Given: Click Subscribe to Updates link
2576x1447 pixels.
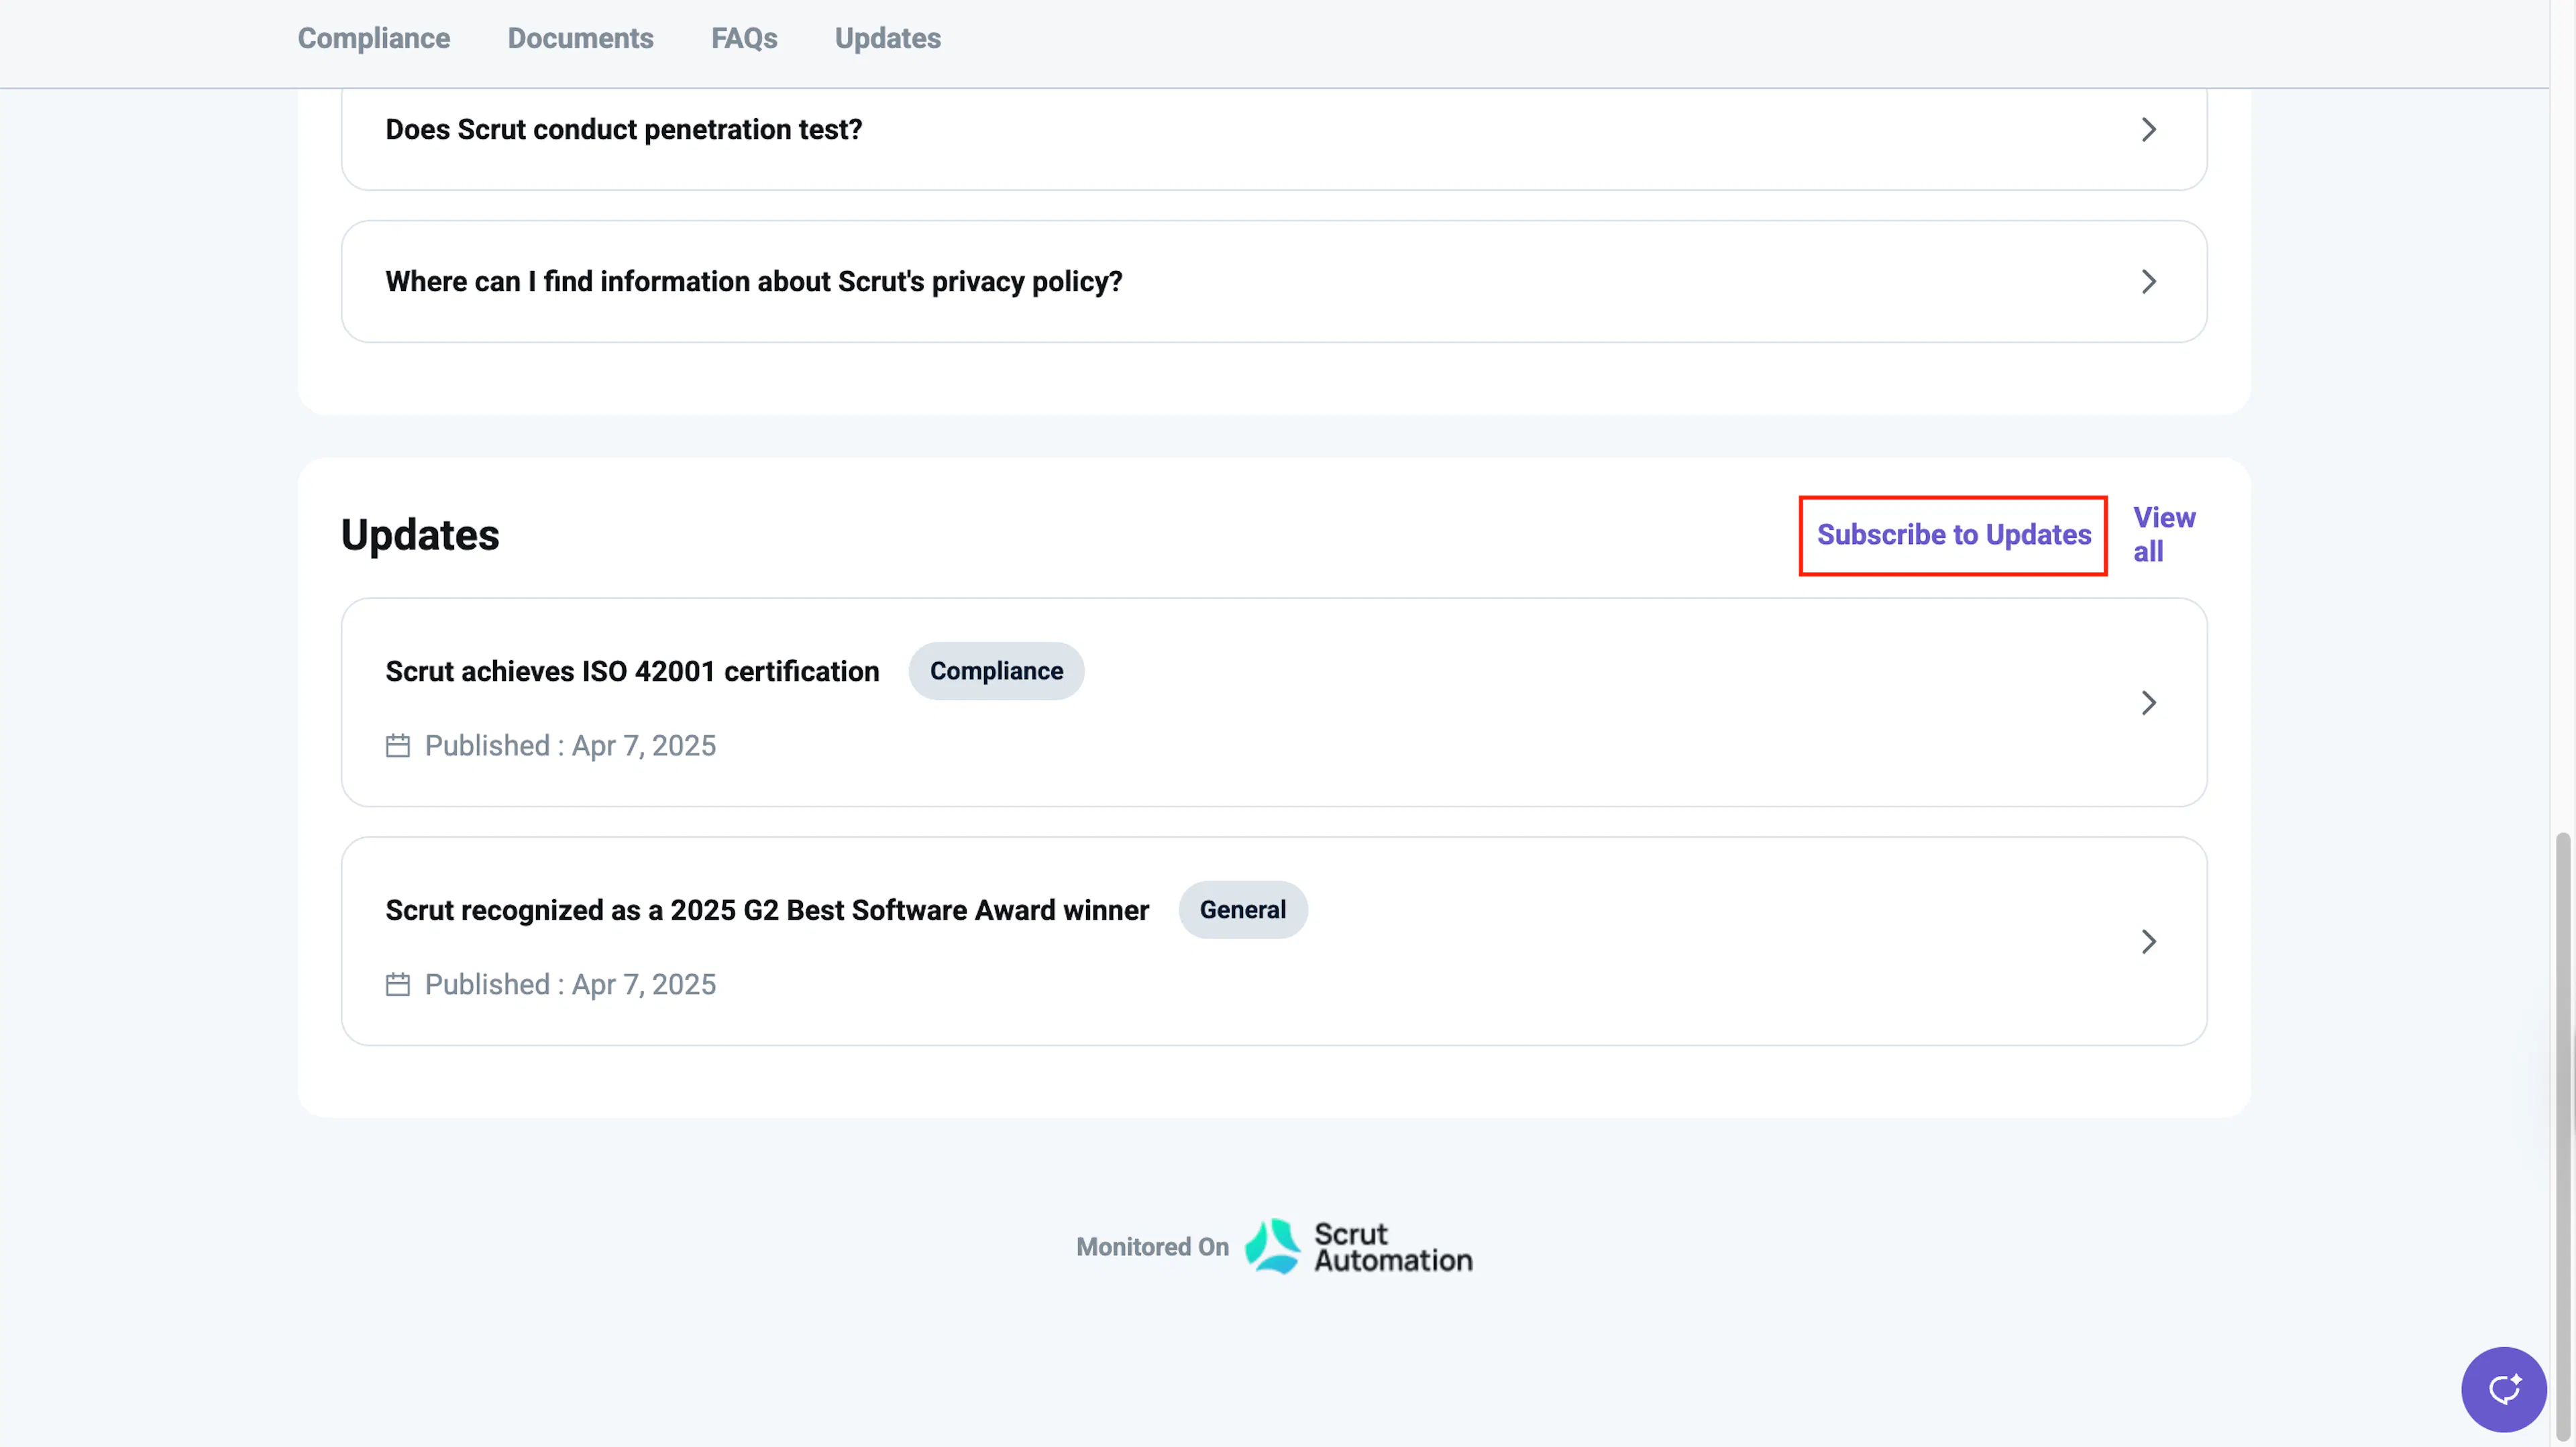Looking at the screenshot, I should [x=1953, y=535].
